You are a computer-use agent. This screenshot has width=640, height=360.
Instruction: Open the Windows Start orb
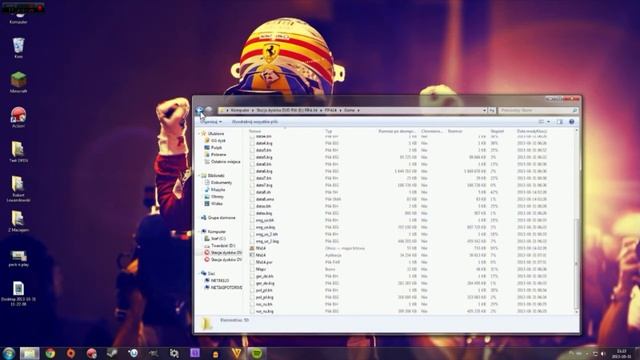(x=9, y=353)
